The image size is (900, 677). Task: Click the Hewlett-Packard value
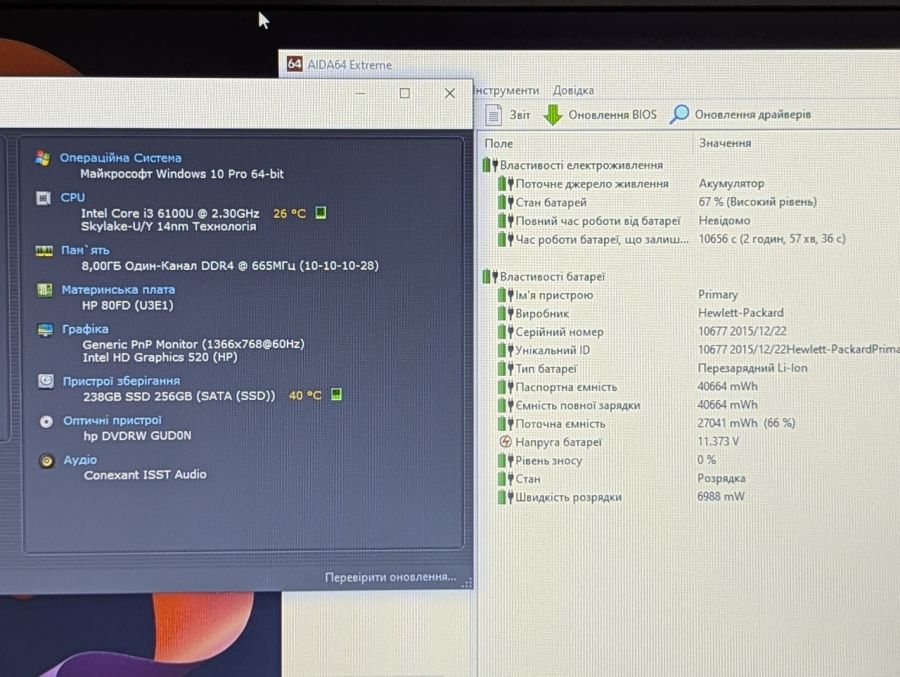coord(740,313)
